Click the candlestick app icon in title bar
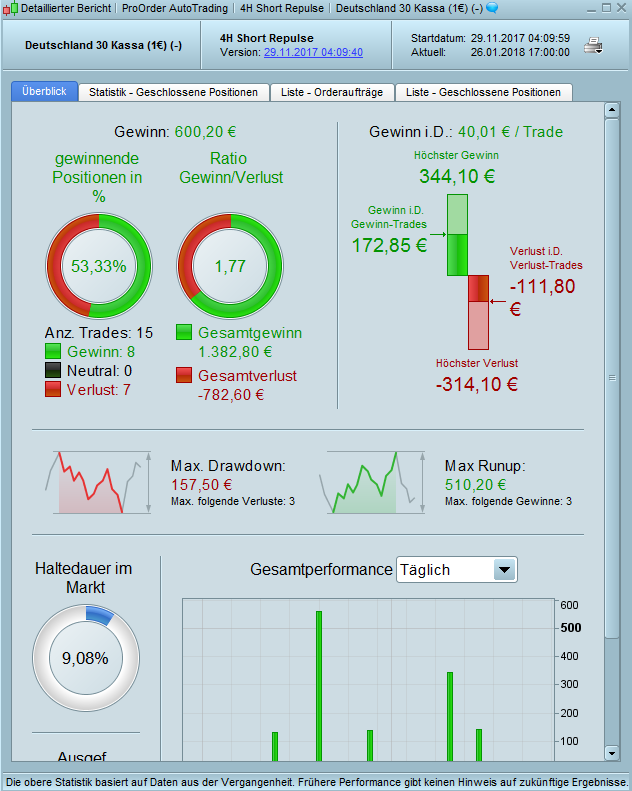The image size is (632, 791). coord(10,9)
